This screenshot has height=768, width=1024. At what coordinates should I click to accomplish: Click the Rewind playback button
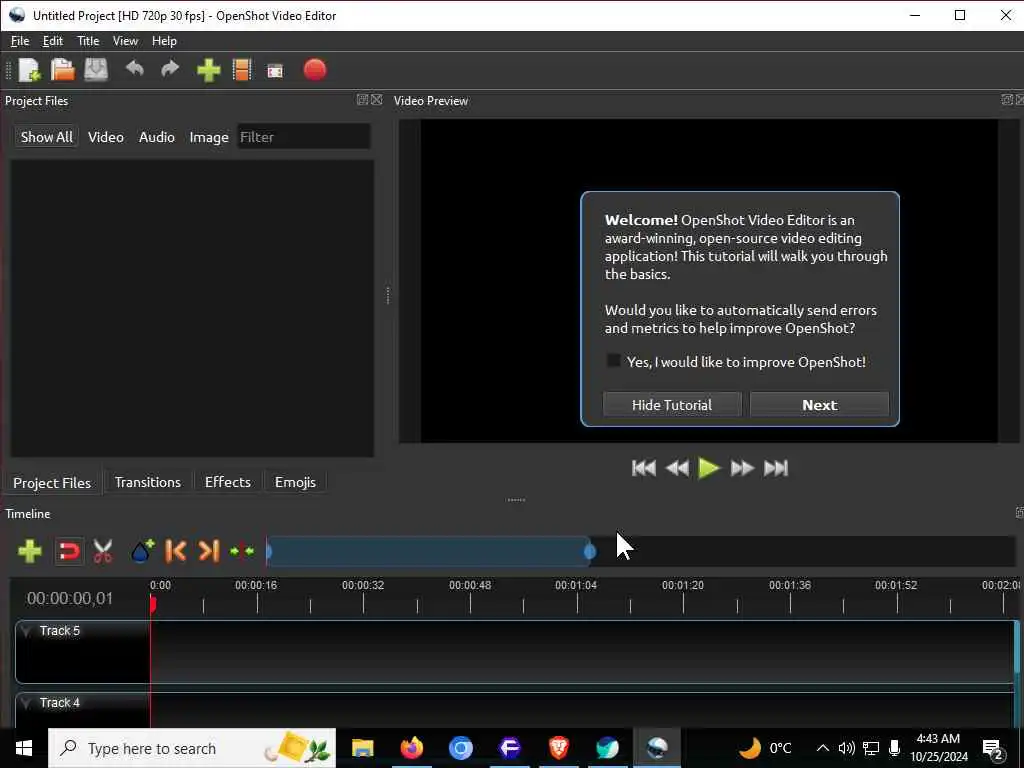(677, 468)
